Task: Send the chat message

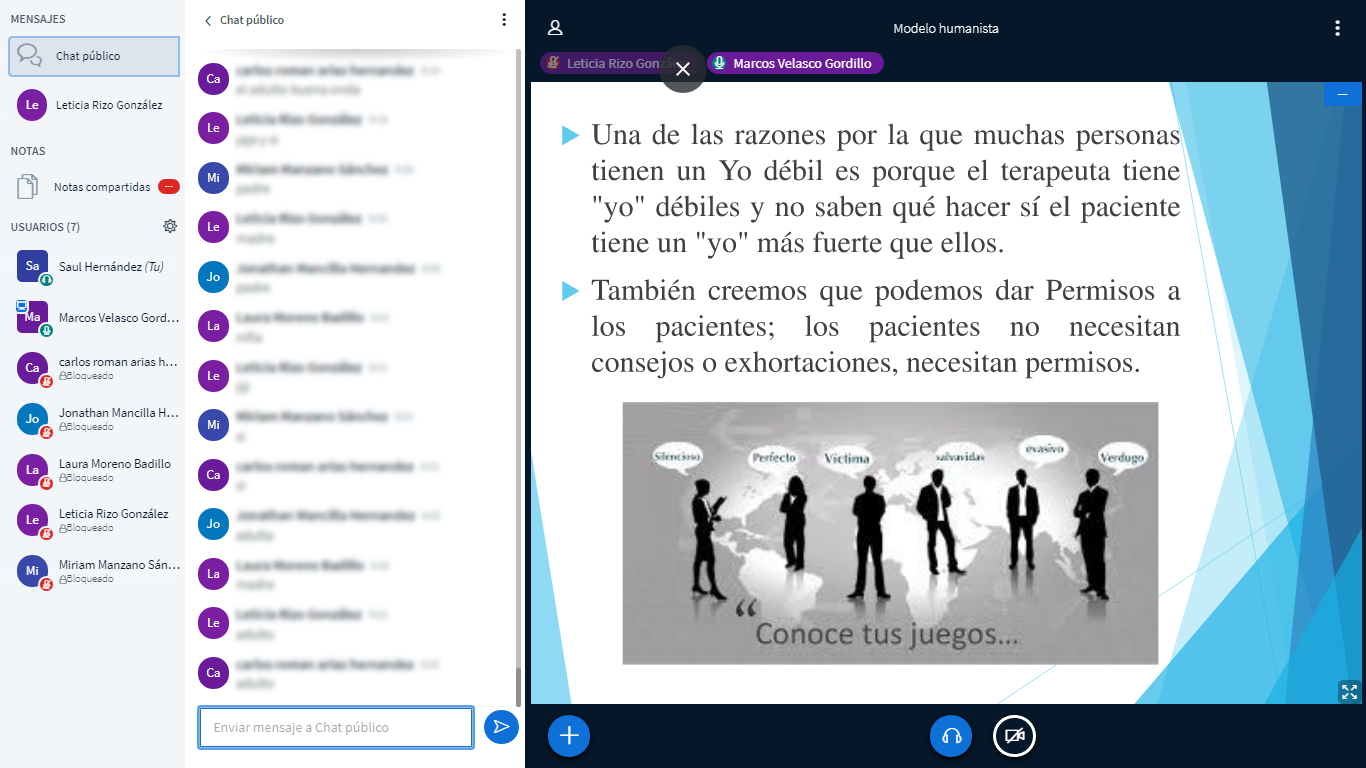Action: tap(501, 727)
